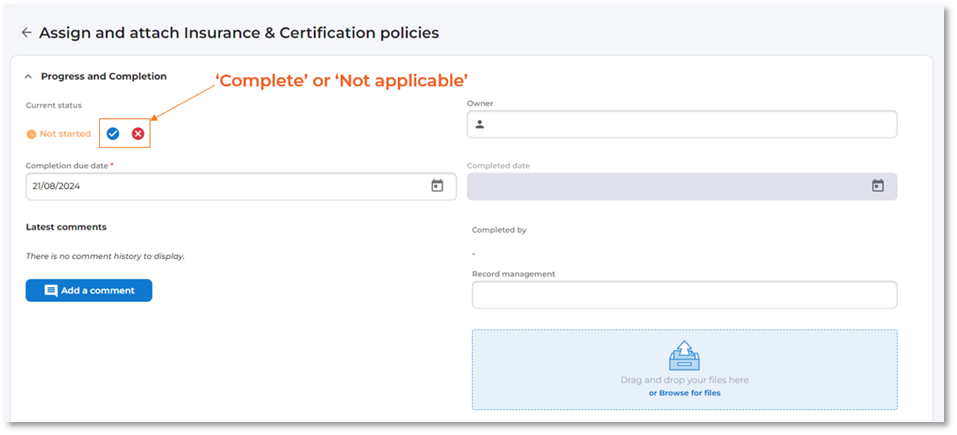Set status to Not applicable with the red X
This screenshot has width=957, height=435.
pos(138,134)
